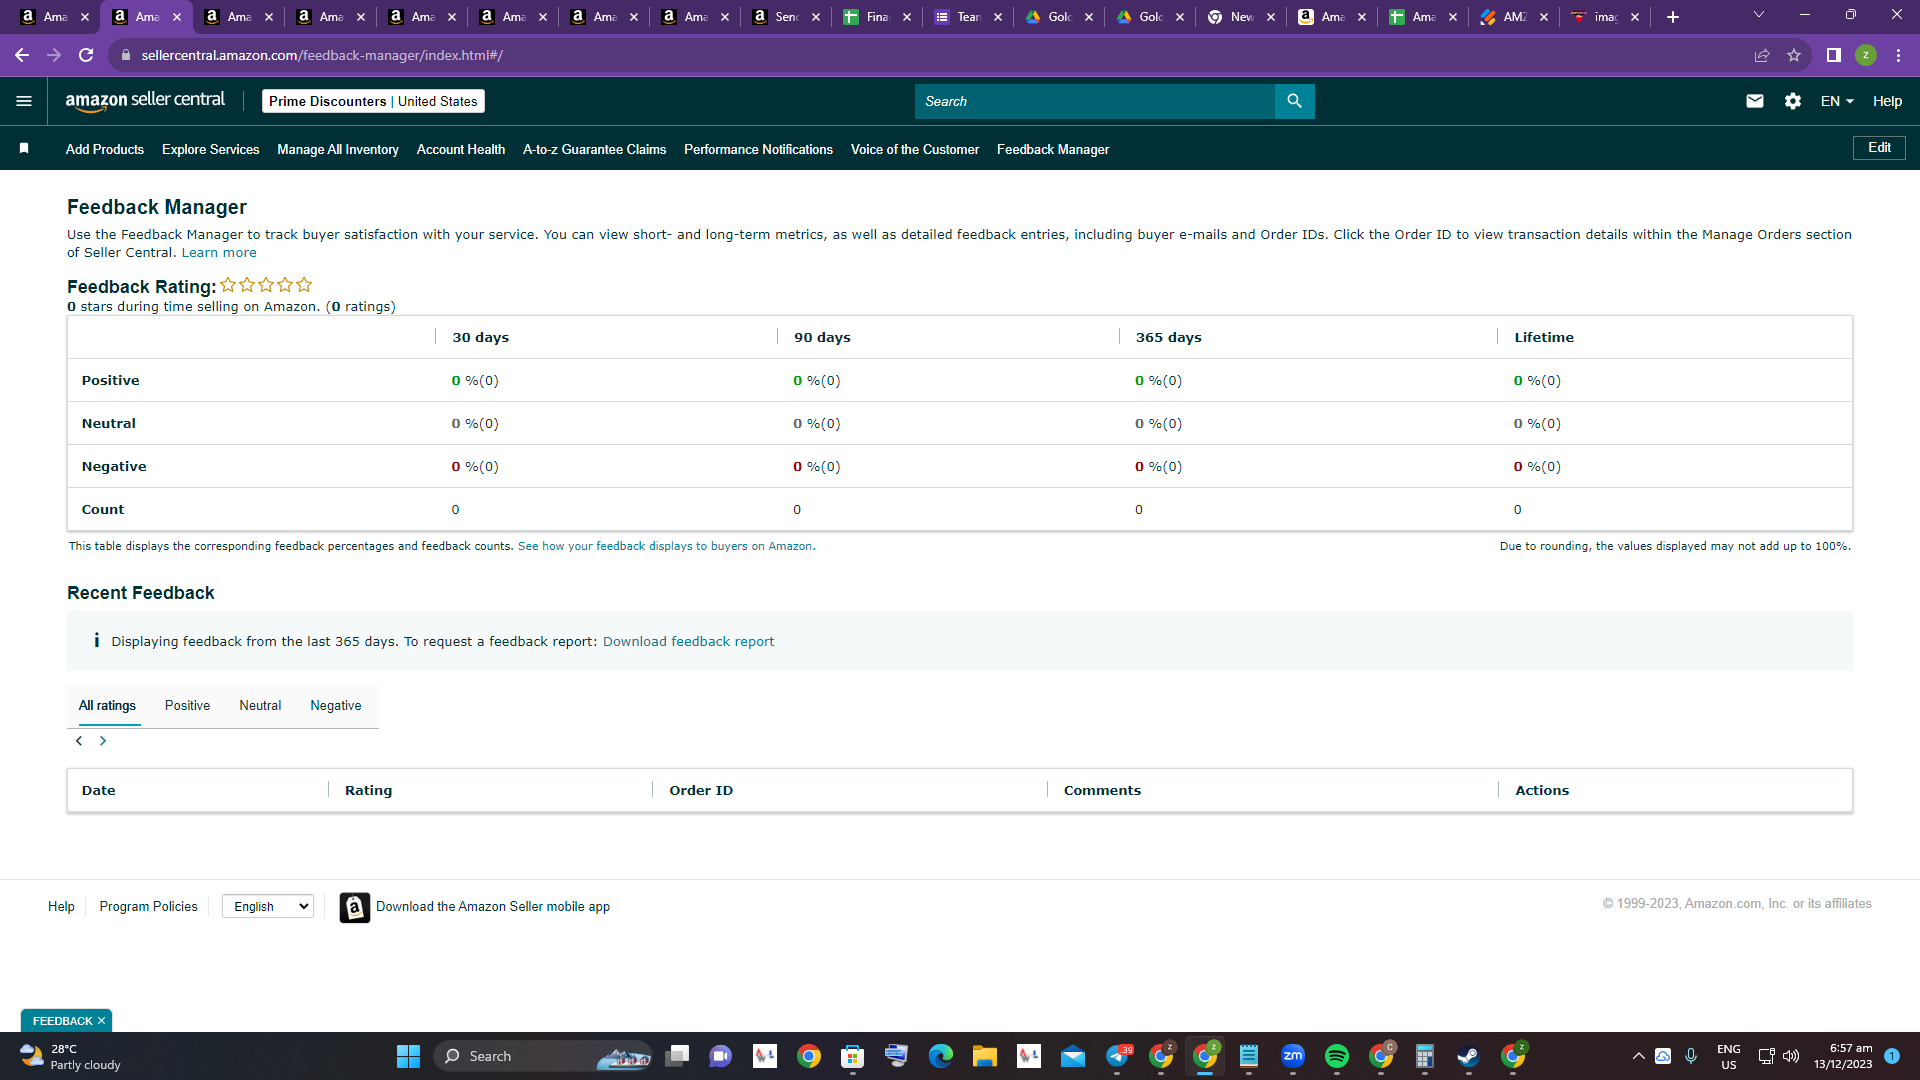
Task: Follow the Learn more link
Action: tap(219, 253)
